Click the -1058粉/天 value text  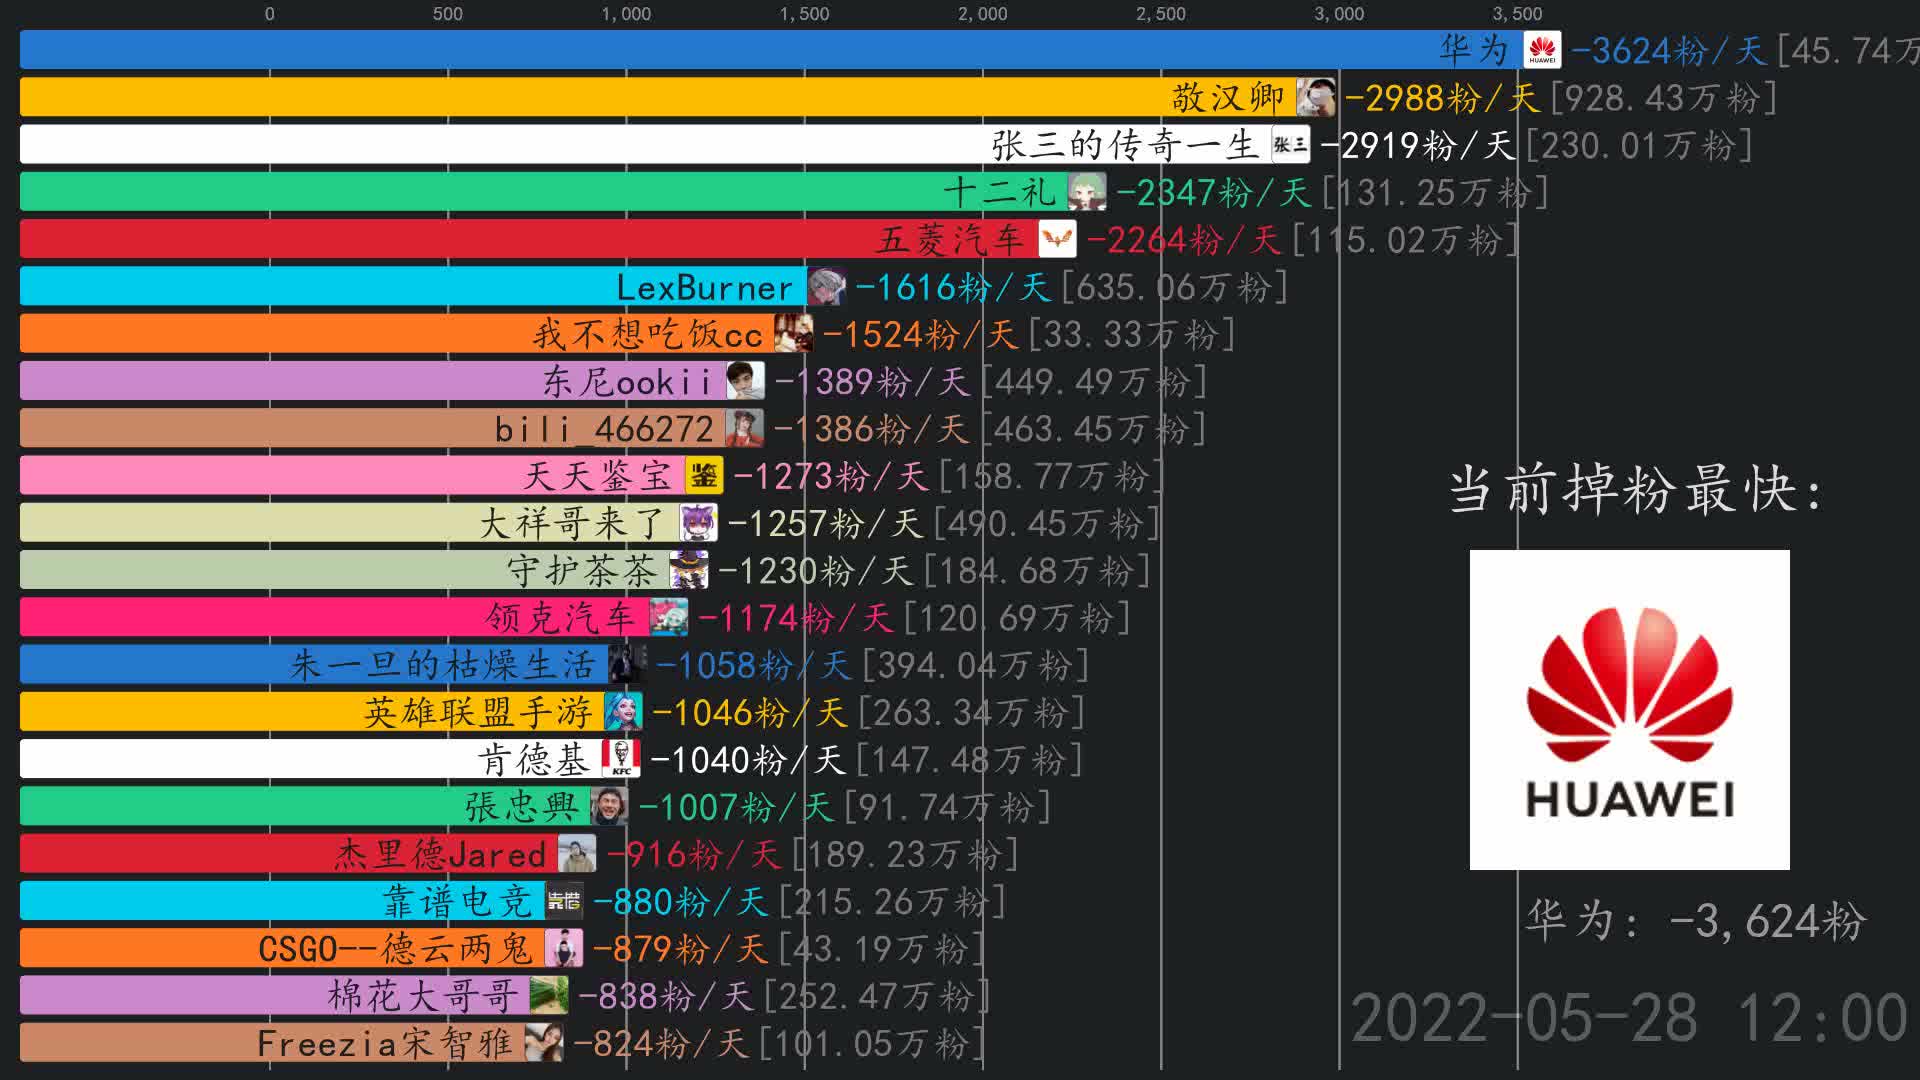[x=754, y=665]
